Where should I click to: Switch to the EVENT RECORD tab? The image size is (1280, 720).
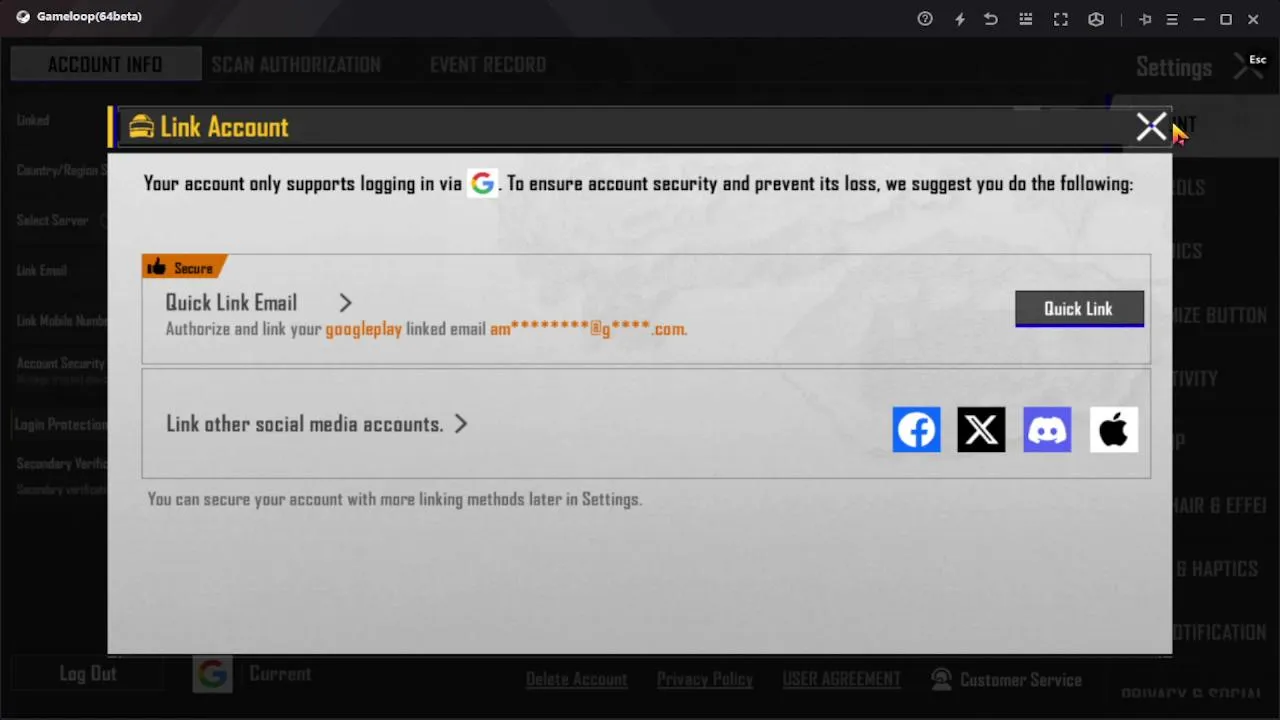coord(488,65)
